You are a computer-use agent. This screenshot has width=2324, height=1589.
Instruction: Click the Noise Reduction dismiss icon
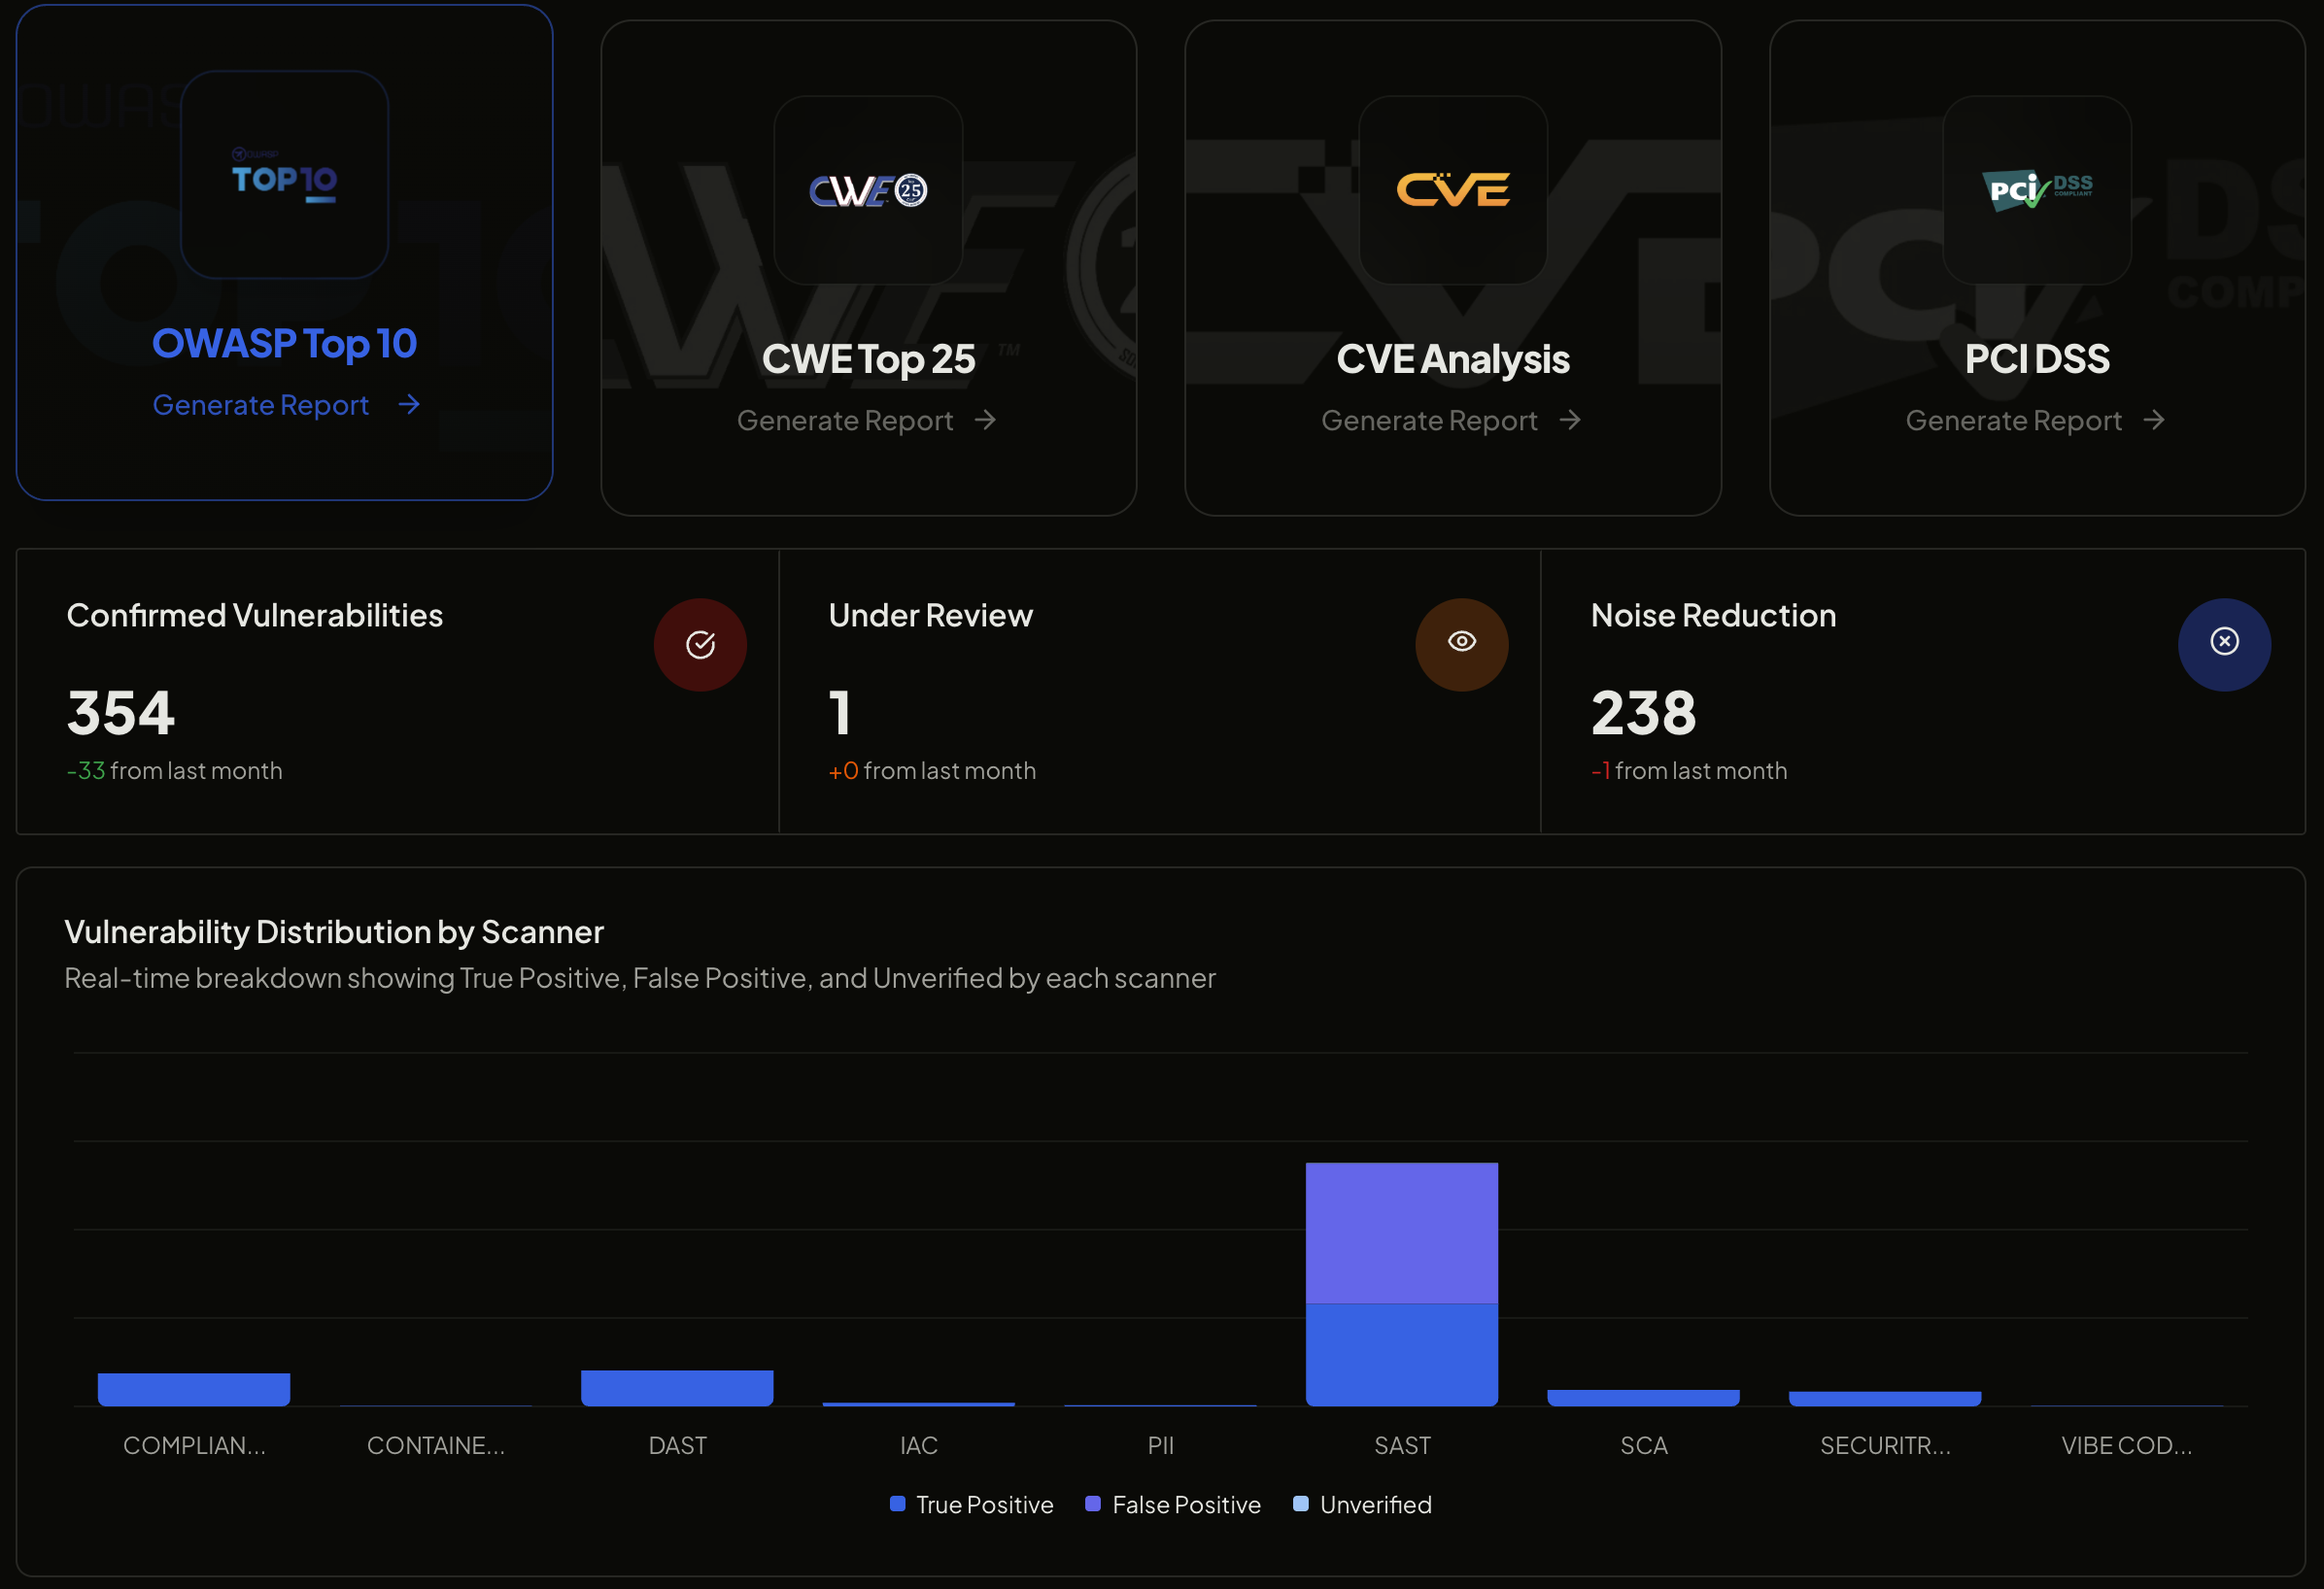click(x=2224, y=645)
